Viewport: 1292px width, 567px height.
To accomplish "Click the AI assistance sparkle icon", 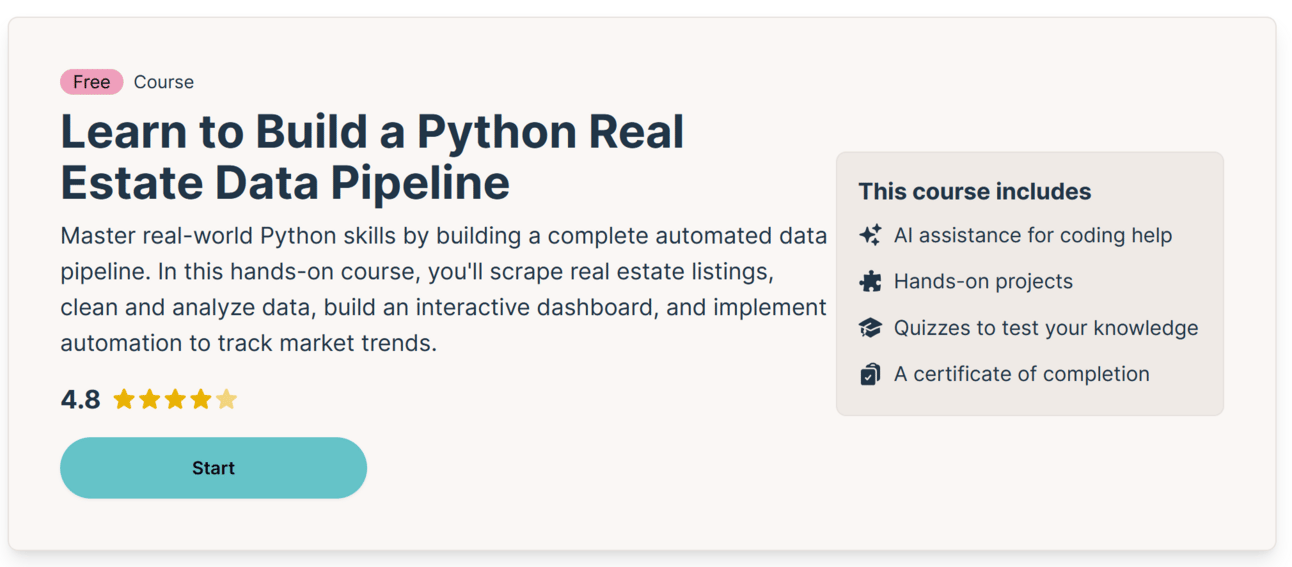I will tap(870, 235).
